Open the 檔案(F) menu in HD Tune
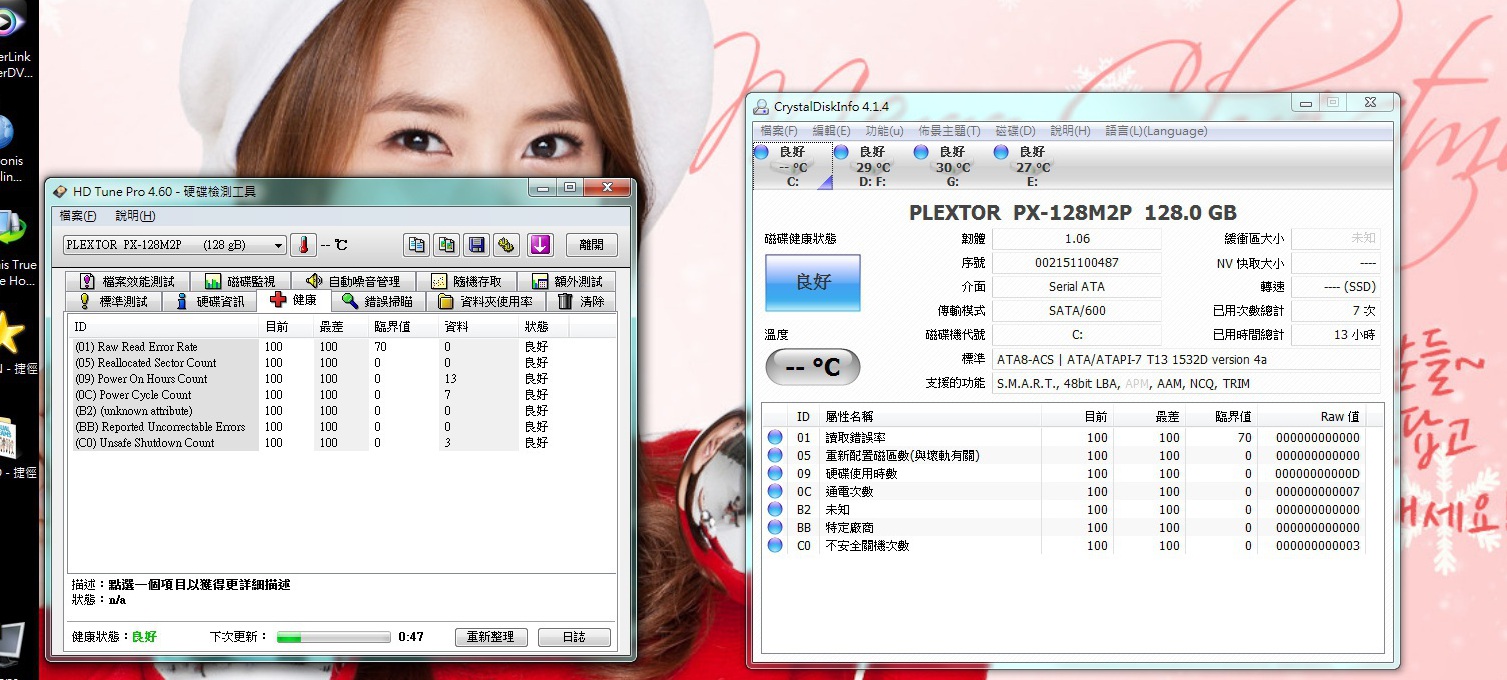The height and width of the screenshot is (680, 1507). (78, 216)
